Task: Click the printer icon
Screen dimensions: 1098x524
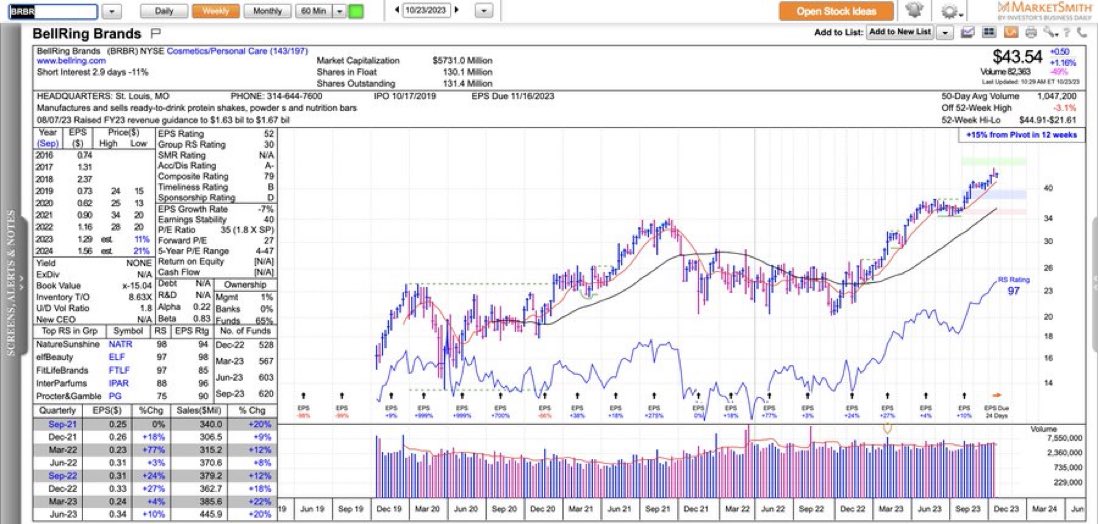Action: (x=1031, y=32)
